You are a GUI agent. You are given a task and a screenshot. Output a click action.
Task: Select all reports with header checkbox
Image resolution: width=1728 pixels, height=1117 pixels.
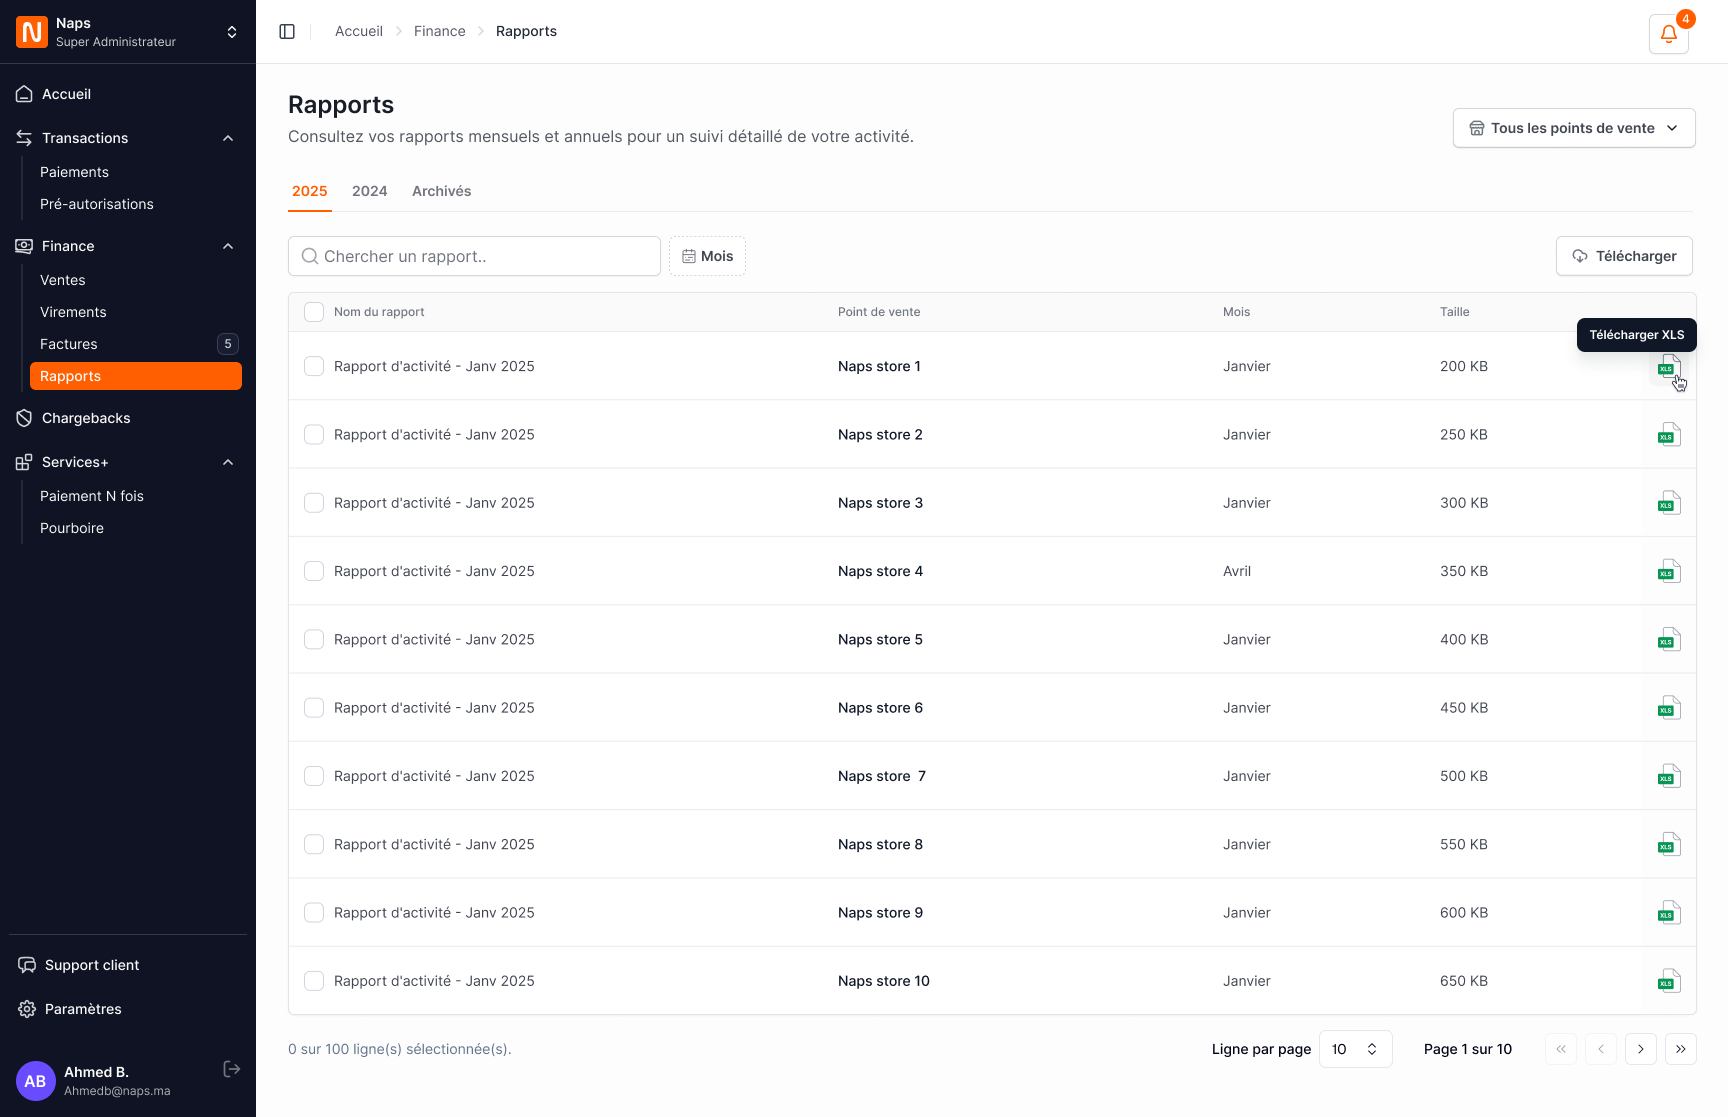(314, 312)
